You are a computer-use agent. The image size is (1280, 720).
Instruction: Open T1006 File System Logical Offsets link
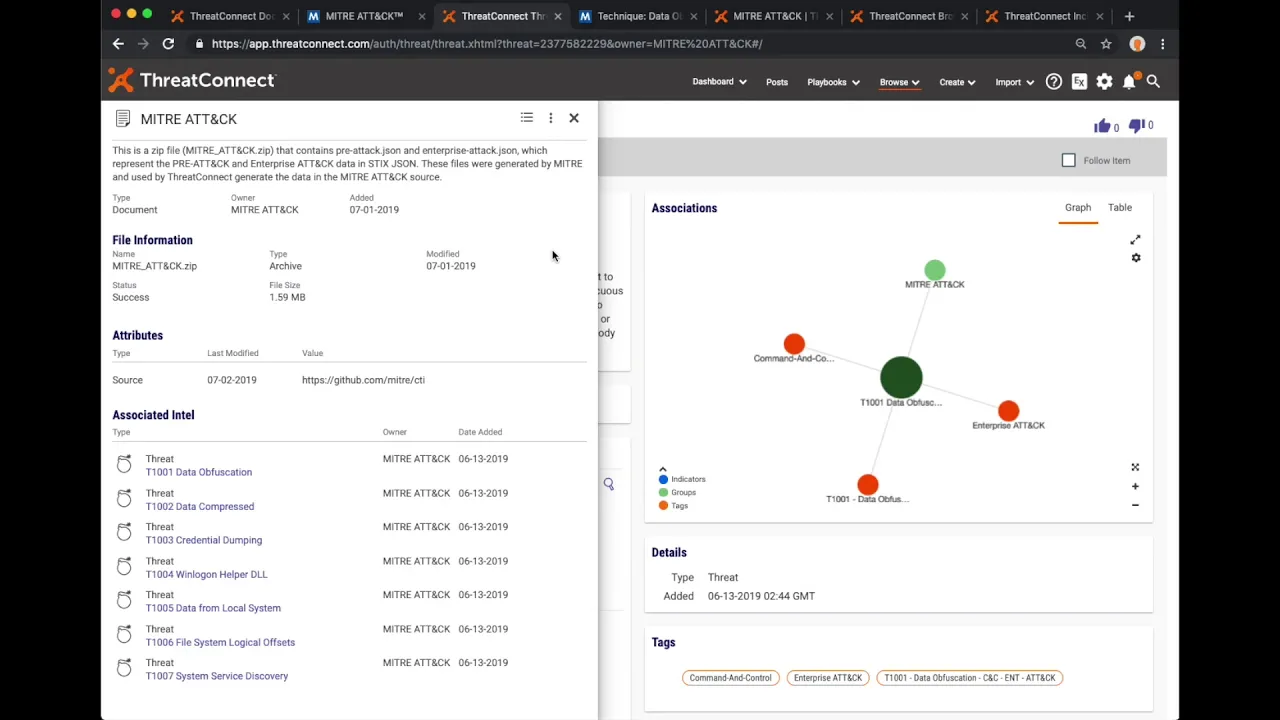click(x=220, y=642)
